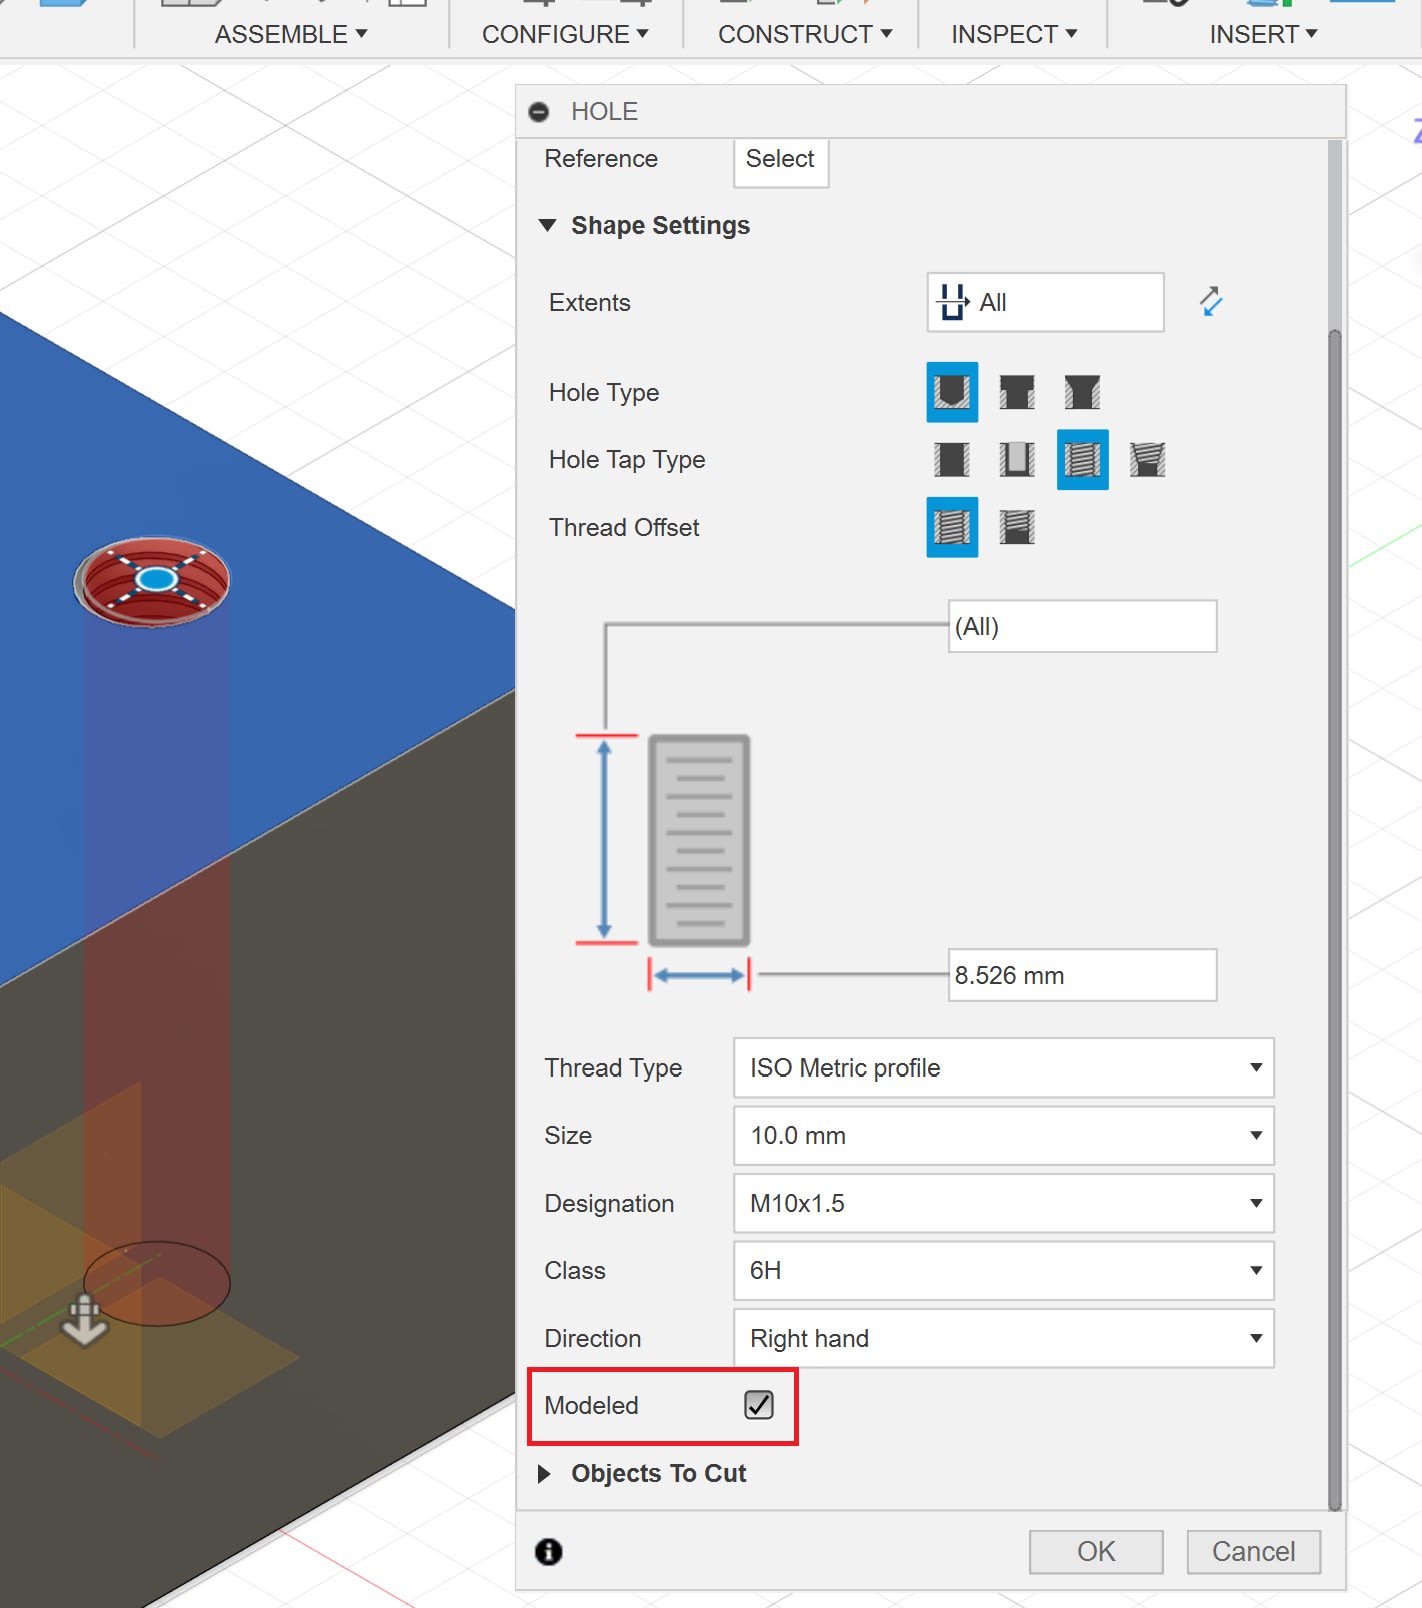1422x1608 pixels.
Task: Click the hole depth field showing (All)
Action: pyautogui.click(x=1083, y=626)
